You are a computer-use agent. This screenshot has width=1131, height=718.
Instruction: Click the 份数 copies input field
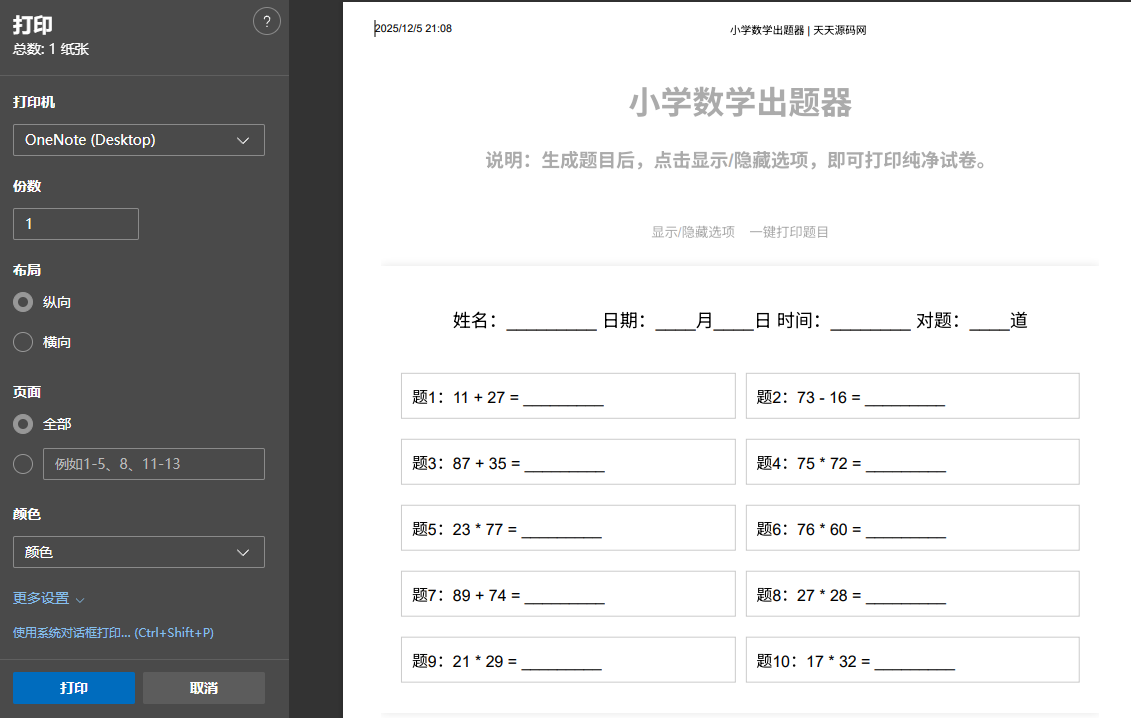75,223
